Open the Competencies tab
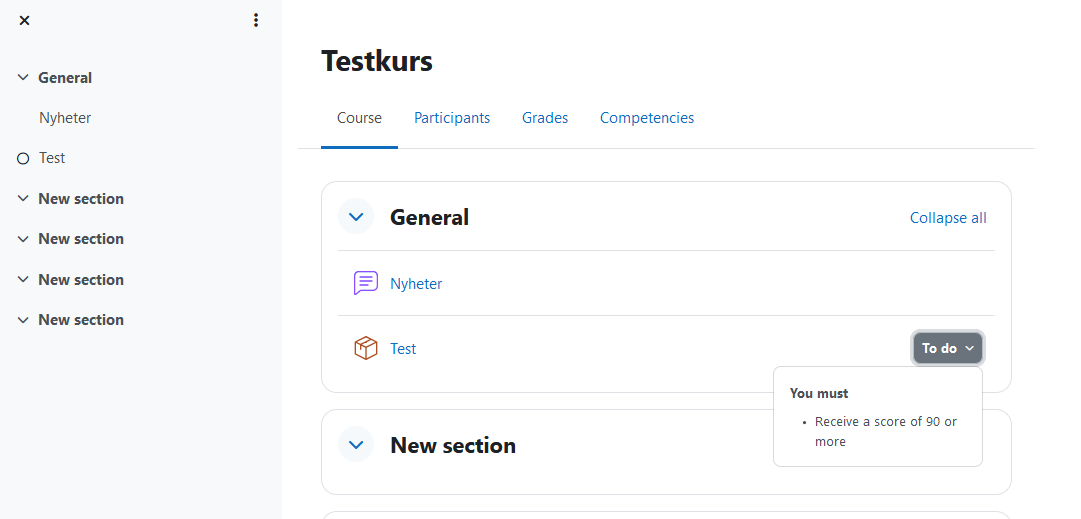The width and height of the screenshot is (1081, 519). pyautogui.click(x=647, y=118)
